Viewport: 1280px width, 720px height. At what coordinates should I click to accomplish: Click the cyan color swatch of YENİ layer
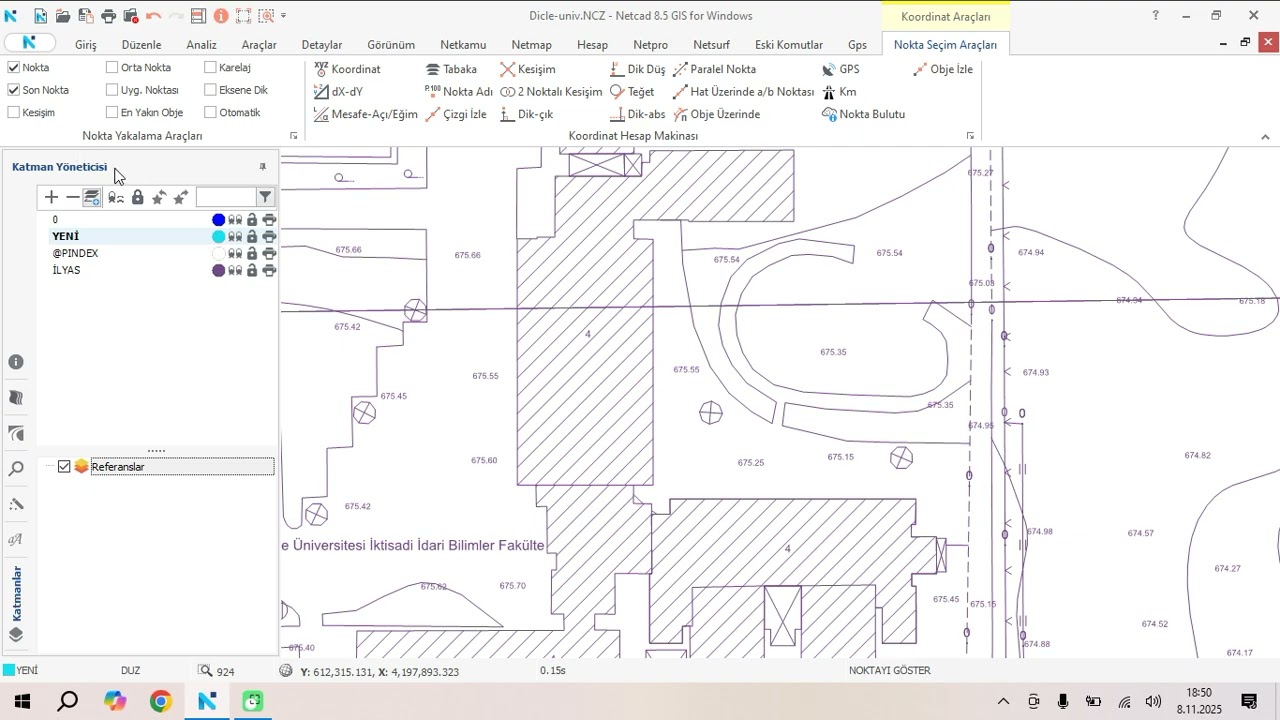pos(219,237)
